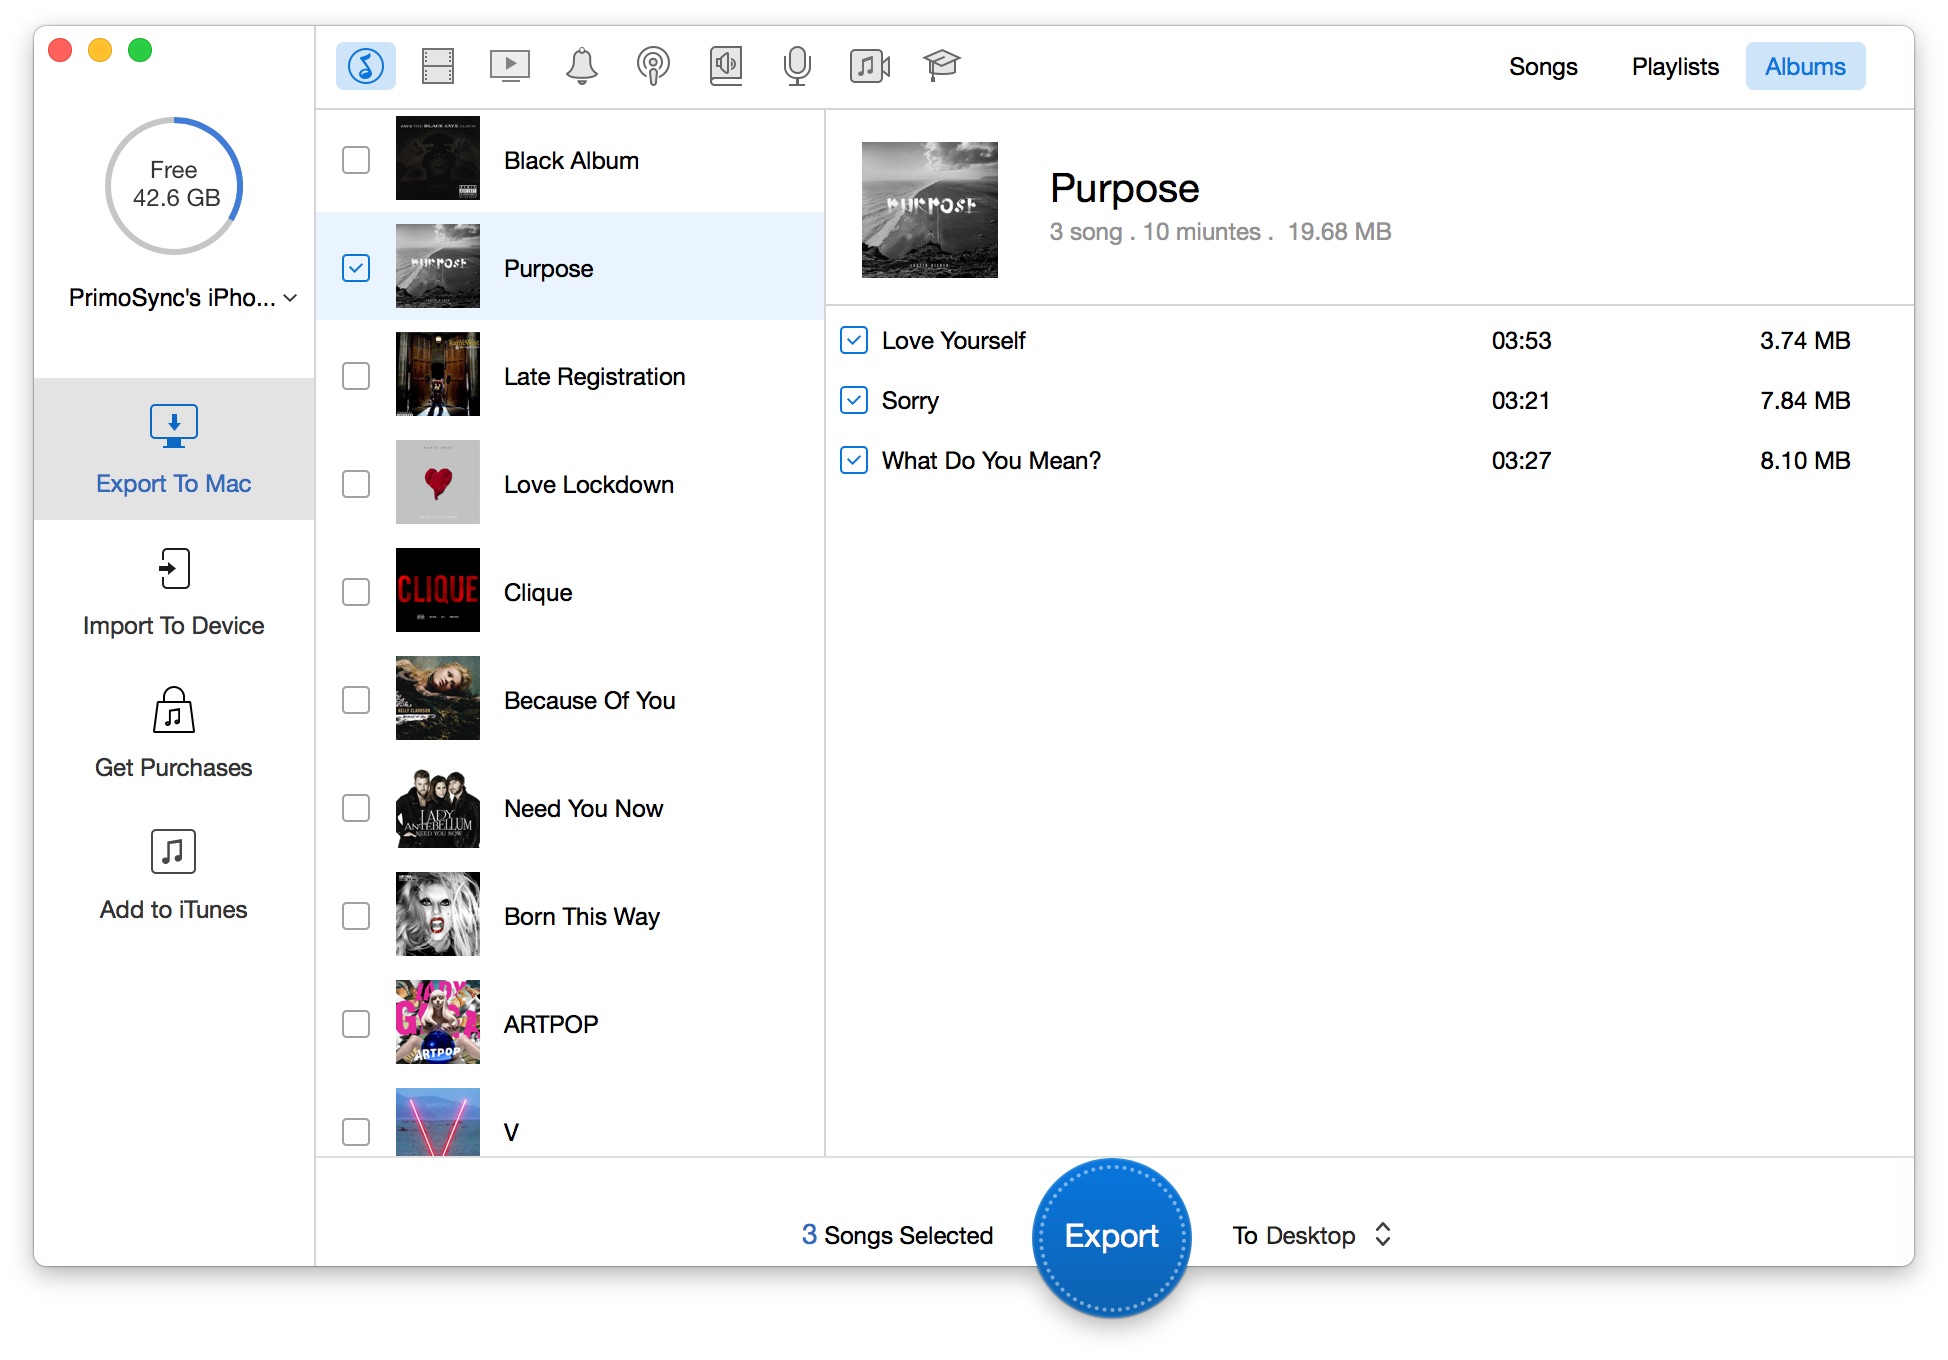Check the Because Of You checkbox

pos(356,700)
